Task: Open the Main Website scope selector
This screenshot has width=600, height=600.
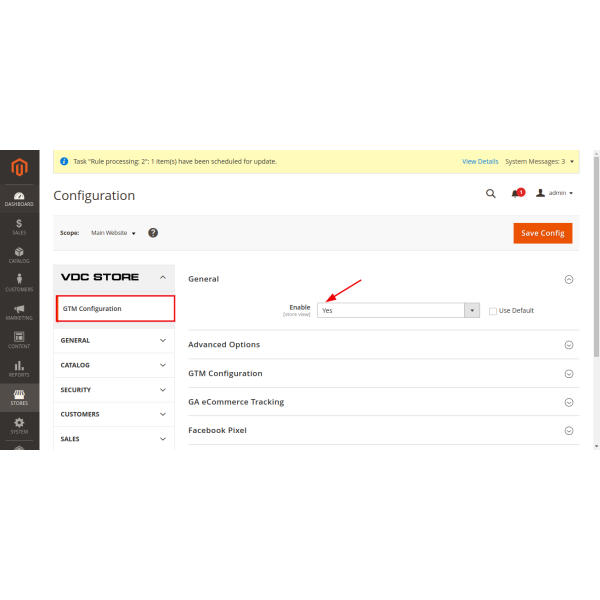Action: pyautogui.click(x=113, y=233)
